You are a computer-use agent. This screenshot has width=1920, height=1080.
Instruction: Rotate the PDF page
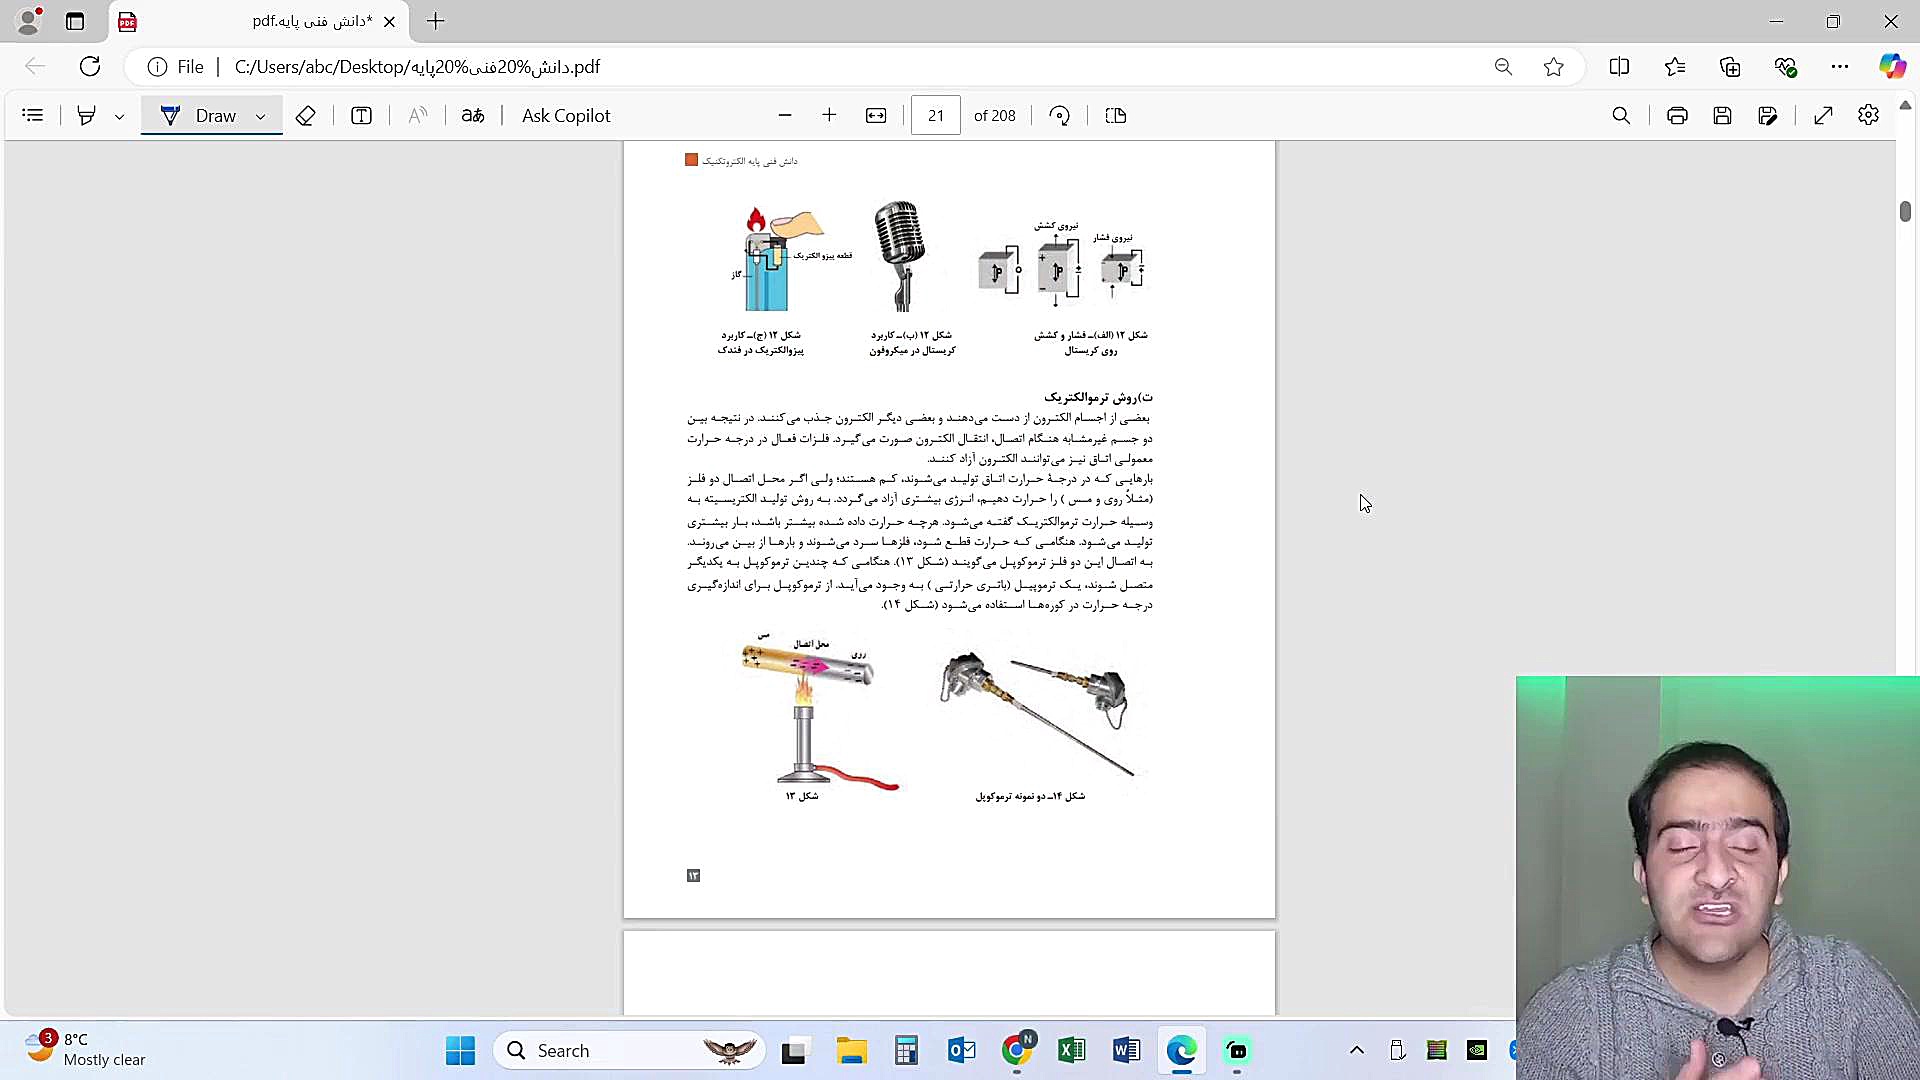click(1060, 116)
